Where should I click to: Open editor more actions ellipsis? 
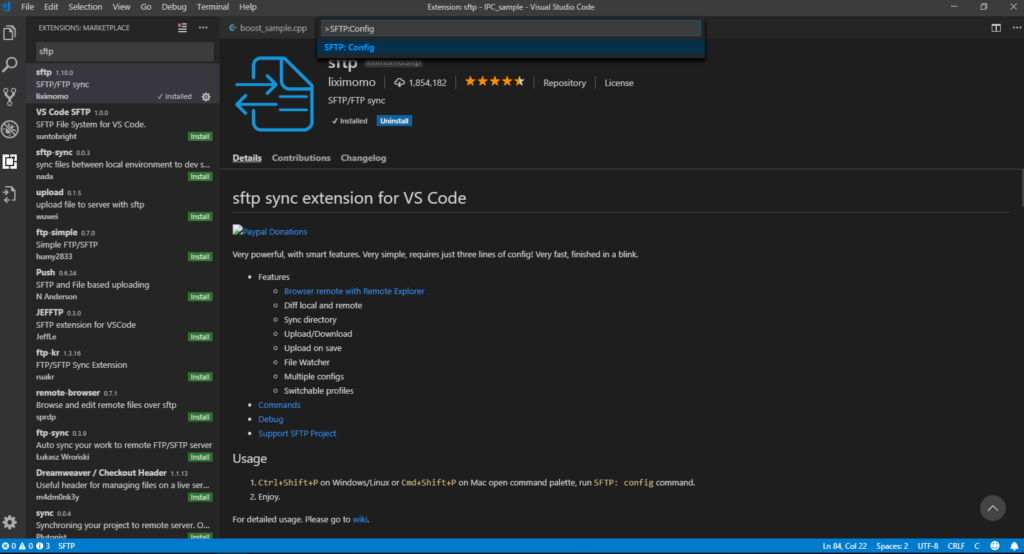click(x=1016, y=28)
